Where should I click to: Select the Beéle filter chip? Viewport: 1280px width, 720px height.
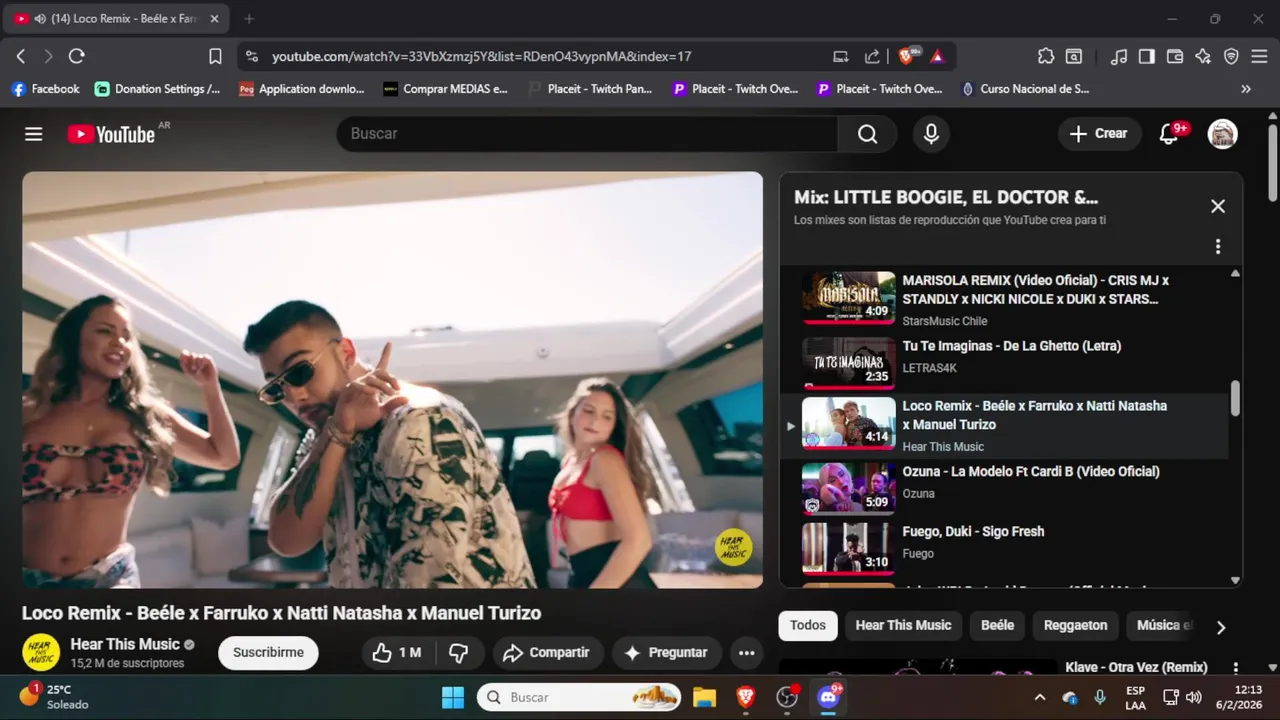pyautogui.click(x=997, y=626)
